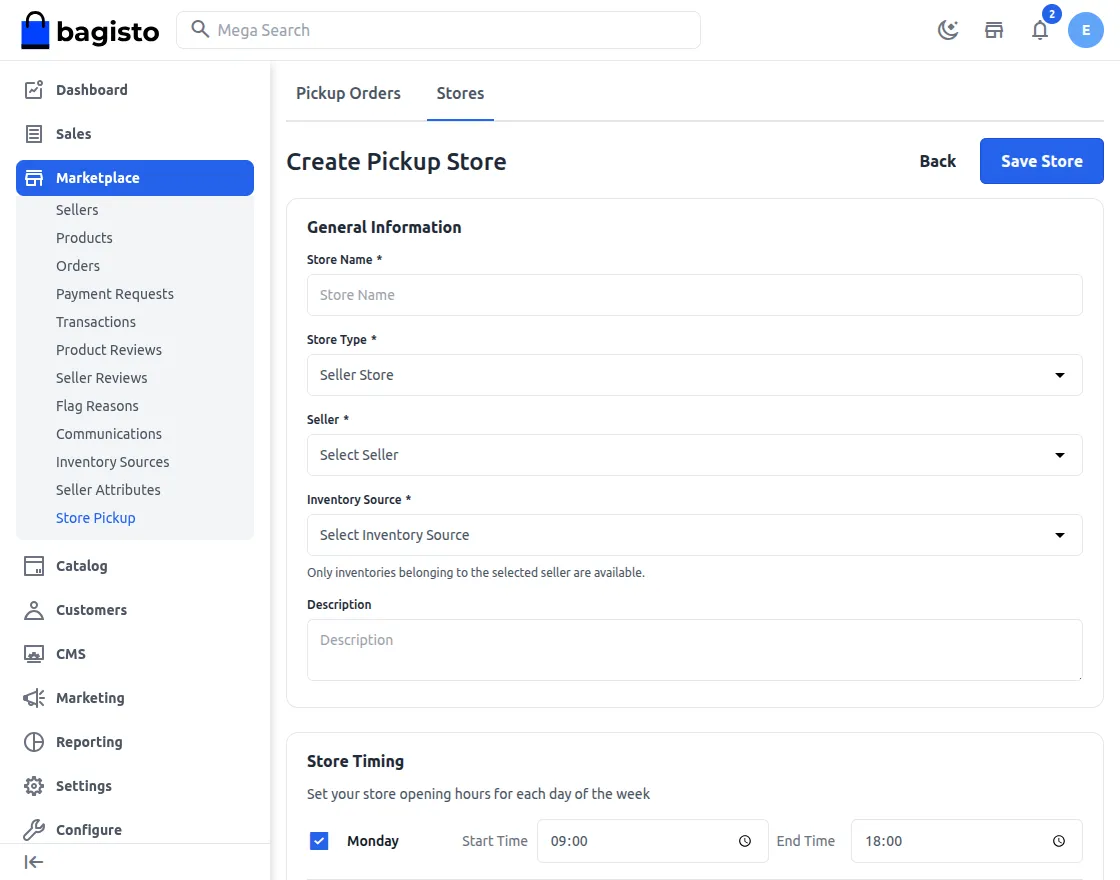Screen dimensions: 1120x880
Task: Toggle dark mode moon icon
Action: pos(948,30)
